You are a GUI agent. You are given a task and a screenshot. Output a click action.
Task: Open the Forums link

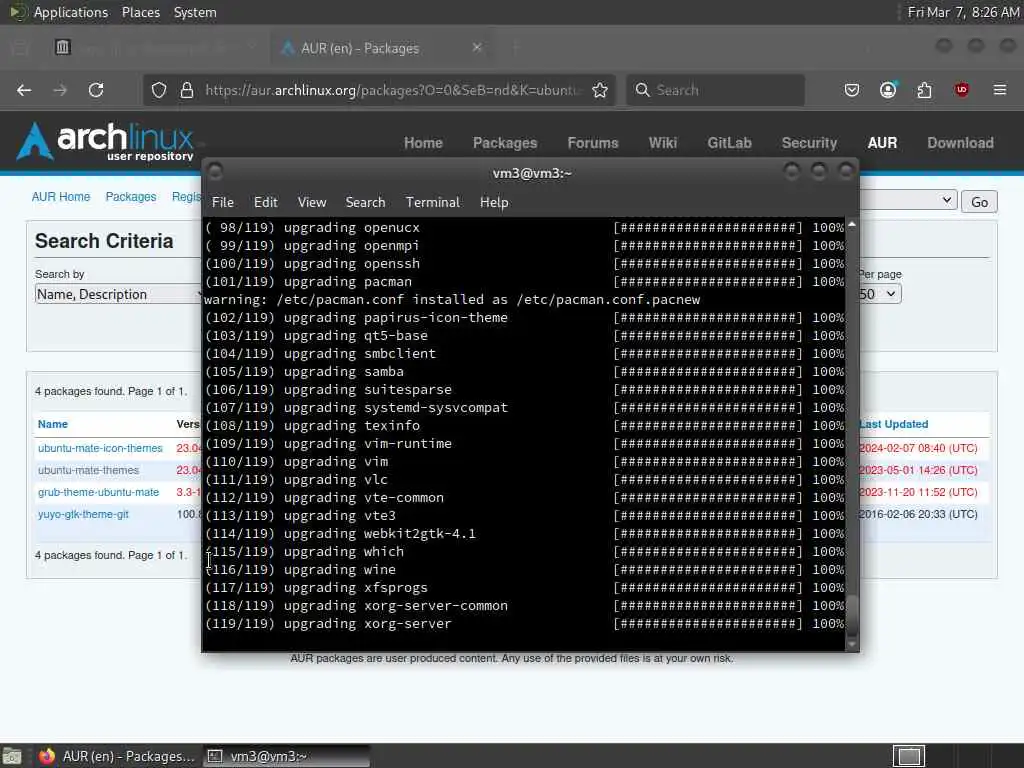pos(593,143)
